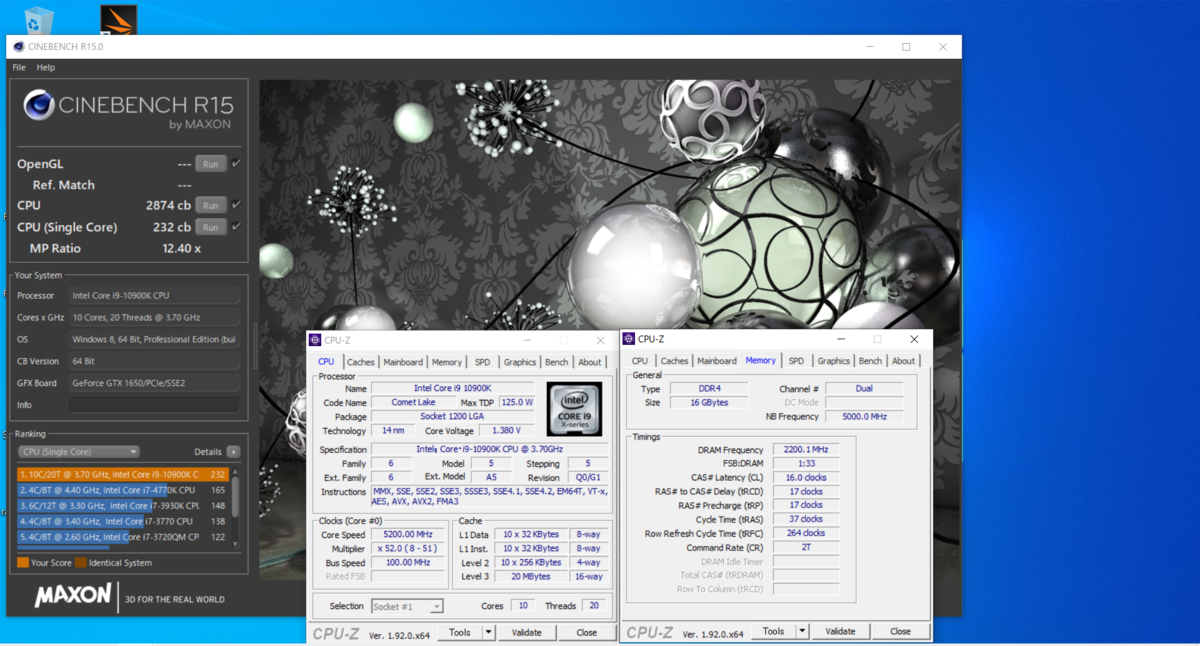The image size is (1200, 646).
Task: Toggle the OpenGL test checkmark
Action: tap(236, 163)
